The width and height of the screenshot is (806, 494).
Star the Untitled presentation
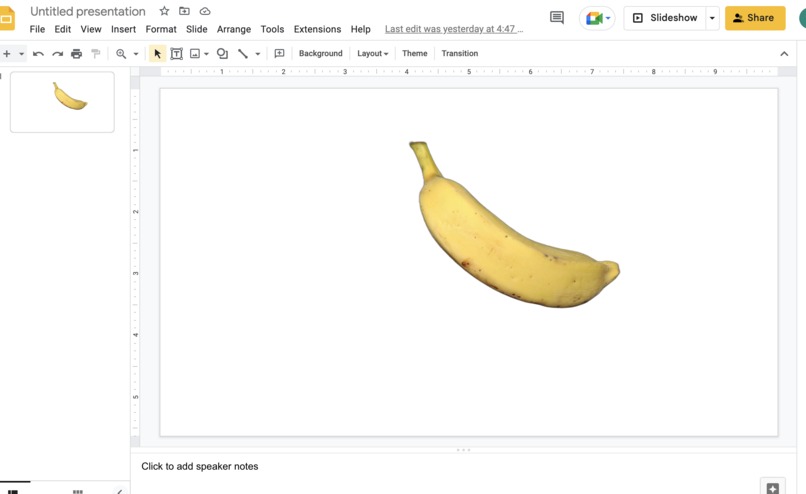(164, 11)
